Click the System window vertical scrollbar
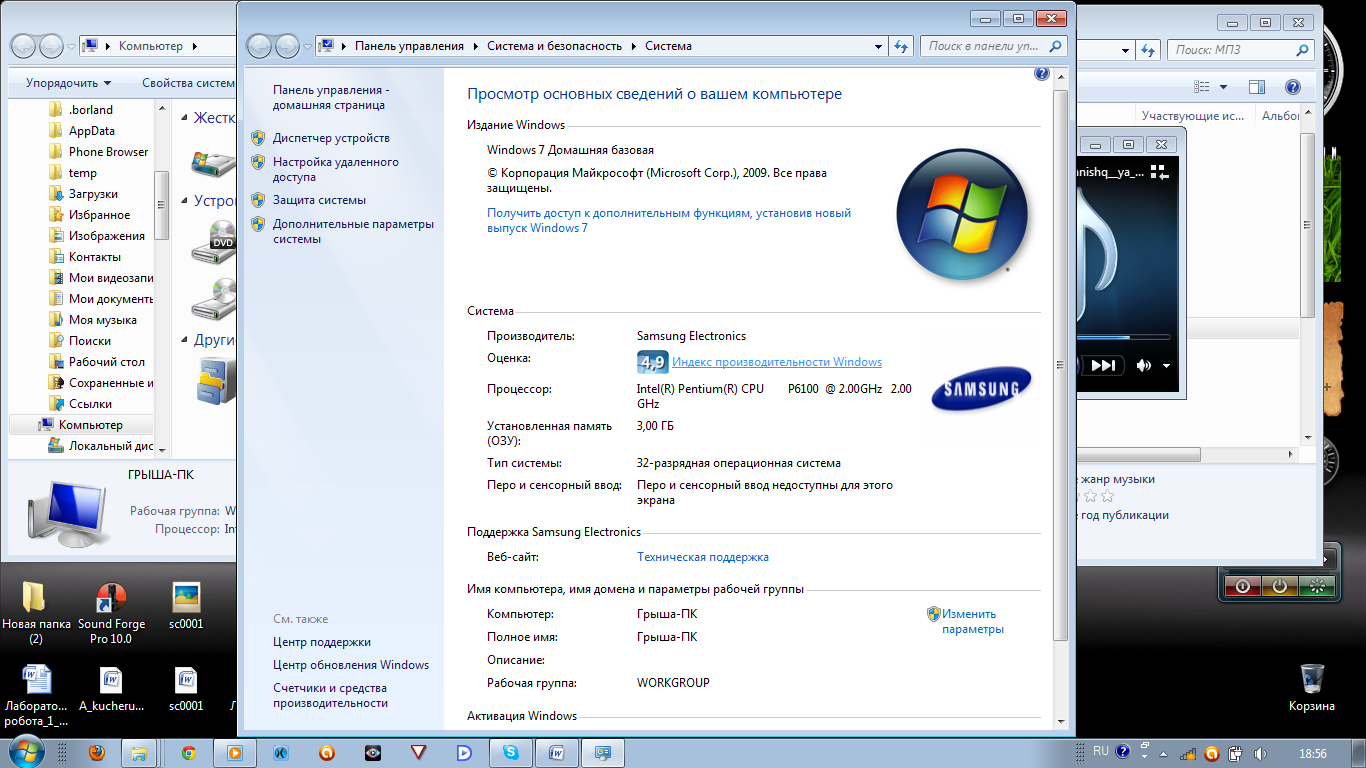Image resolution: width=1366 pixels, height=768 pixels. (1061, 365)
